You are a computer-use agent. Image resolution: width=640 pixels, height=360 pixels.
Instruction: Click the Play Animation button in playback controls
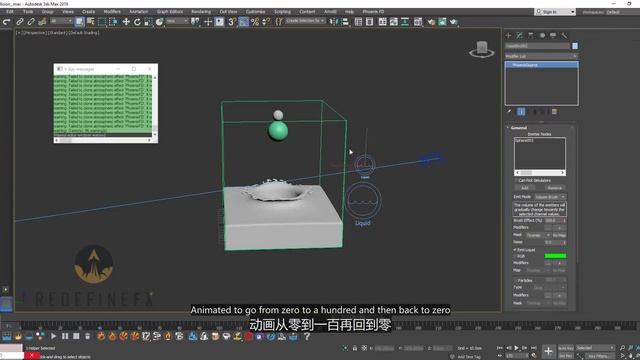[516, 348]
